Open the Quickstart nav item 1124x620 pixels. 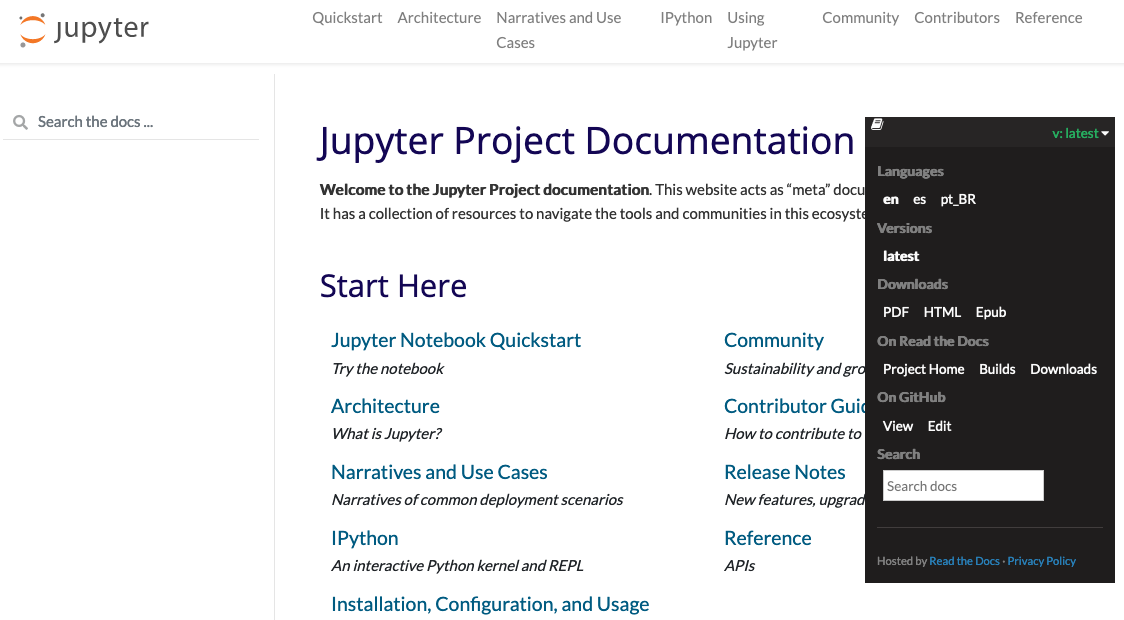(x=347, y=18)
